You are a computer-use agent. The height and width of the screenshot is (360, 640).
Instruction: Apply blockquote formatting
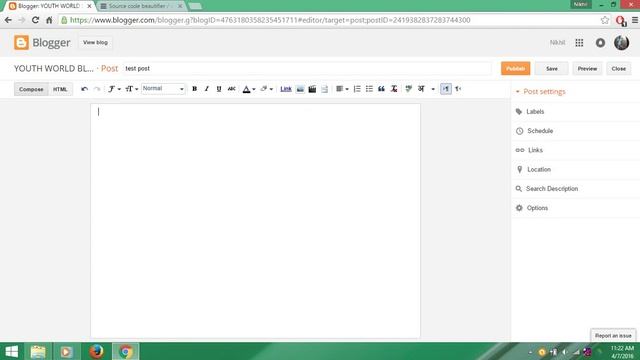(x=381, y=89)
